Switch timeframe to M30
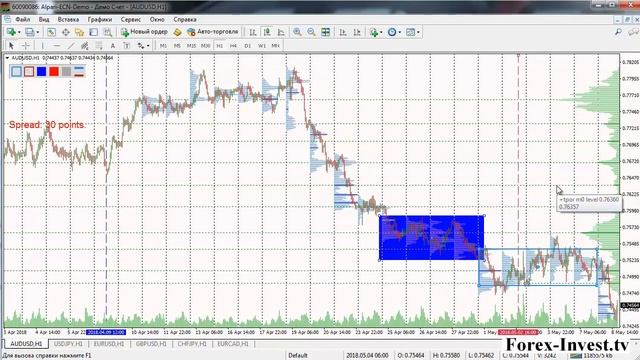The image size is (640, 360). 205,46
